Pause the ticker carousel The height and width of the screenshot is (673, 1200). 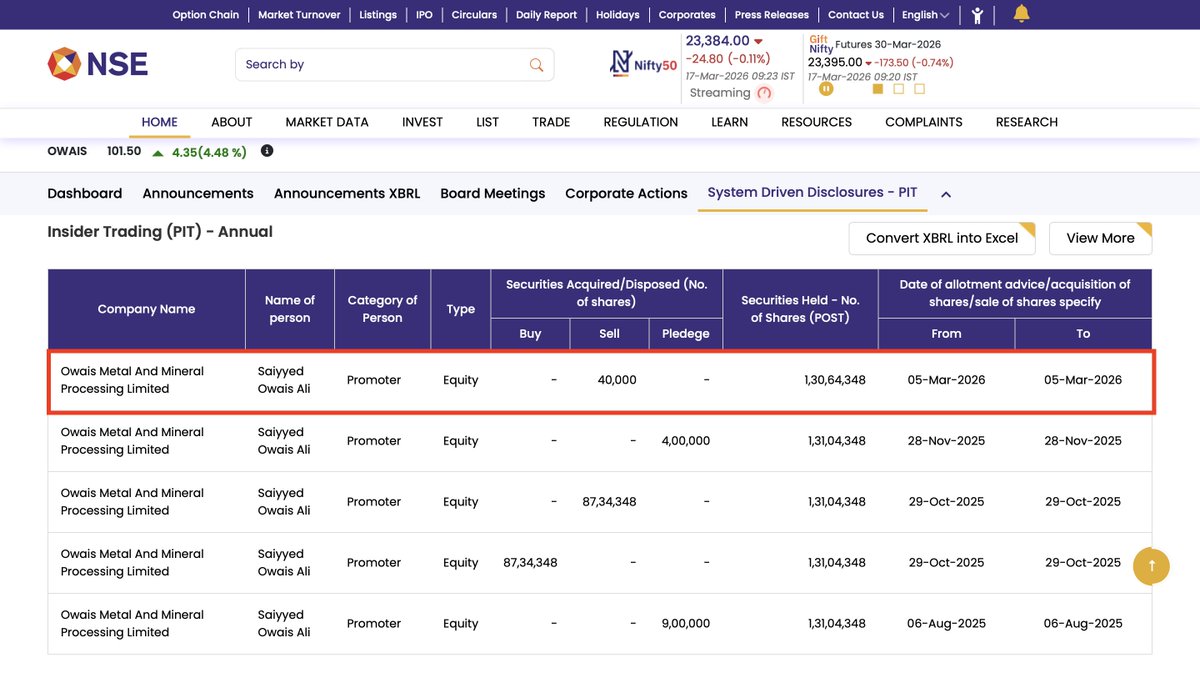point(826,89)
